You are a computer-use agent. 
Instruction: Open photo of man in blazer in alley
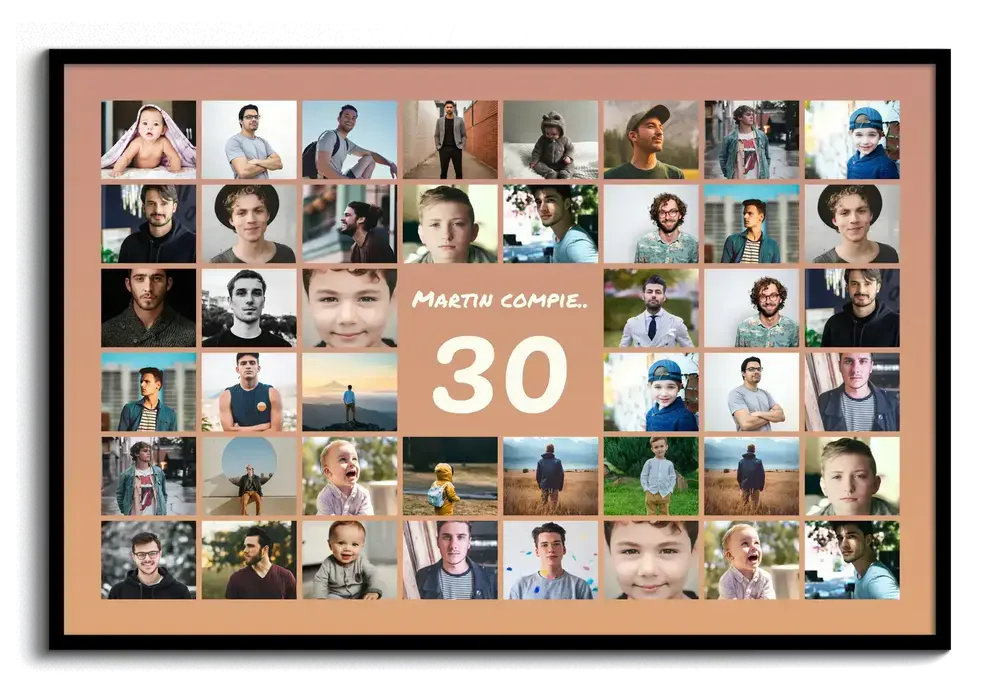click(x=450, y=140)
